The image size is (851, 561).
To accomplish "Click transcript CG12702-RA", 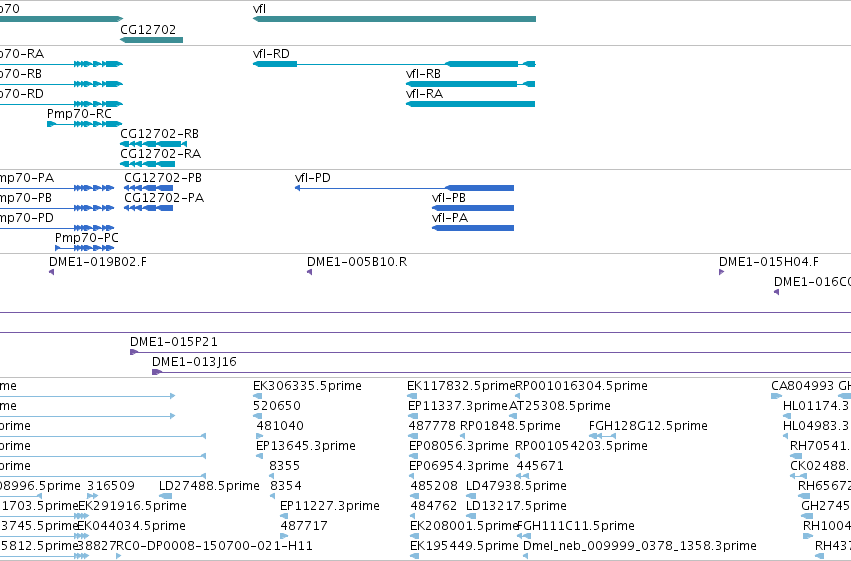I will tap(161, 154).
